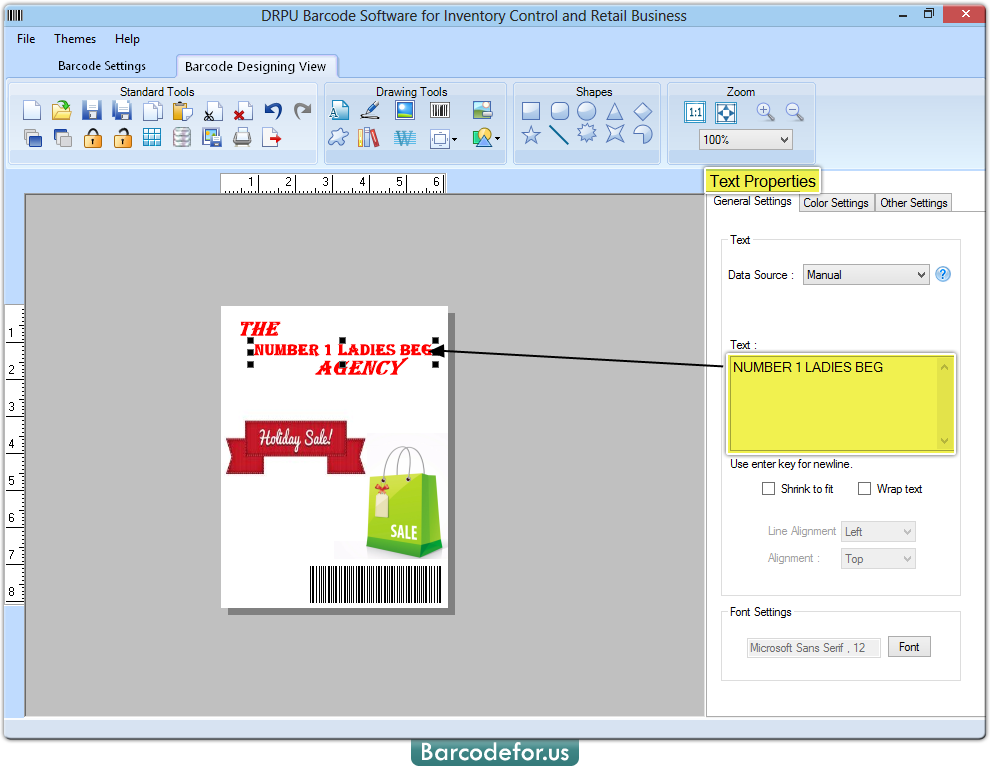Open the help icon beside Data Source
990x766 pixels.
point(942,273)
